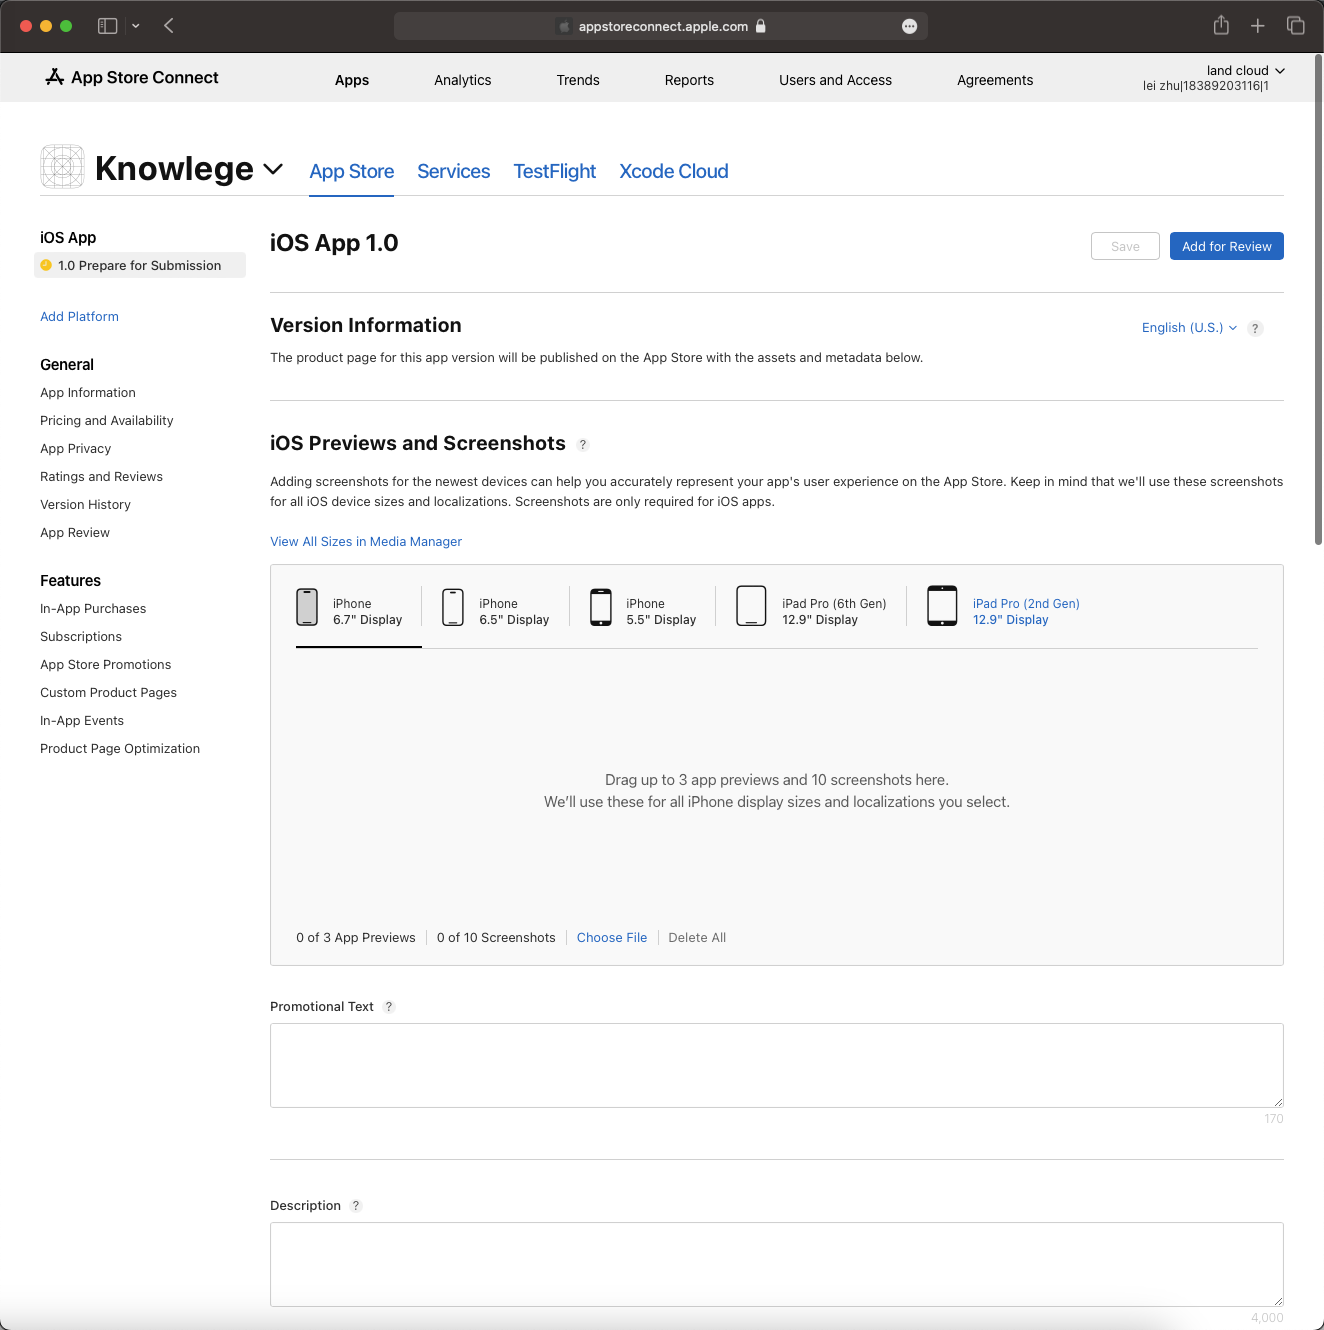Click the Safari share icon

click(x=1221, y=25)
